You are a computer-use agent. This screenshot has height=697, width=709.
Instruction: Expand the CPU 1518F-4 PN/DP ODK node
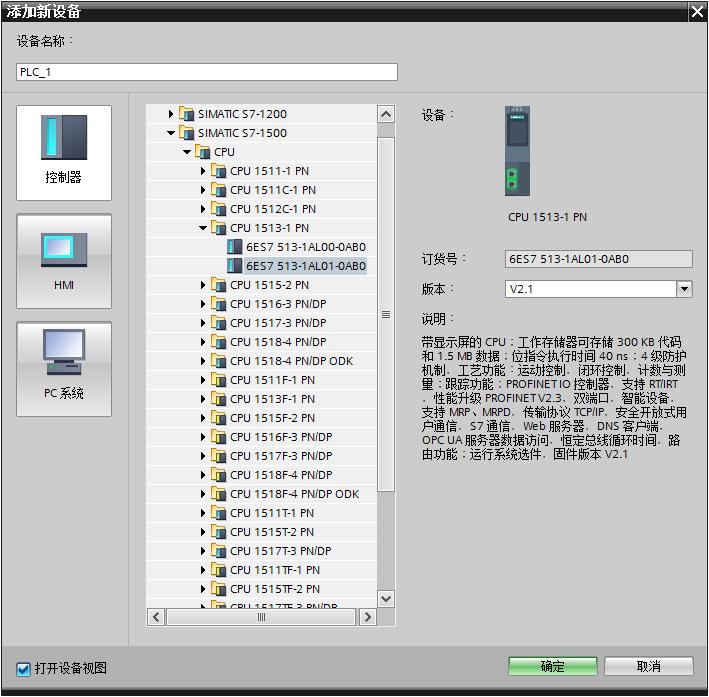click(x=203, y=494)
